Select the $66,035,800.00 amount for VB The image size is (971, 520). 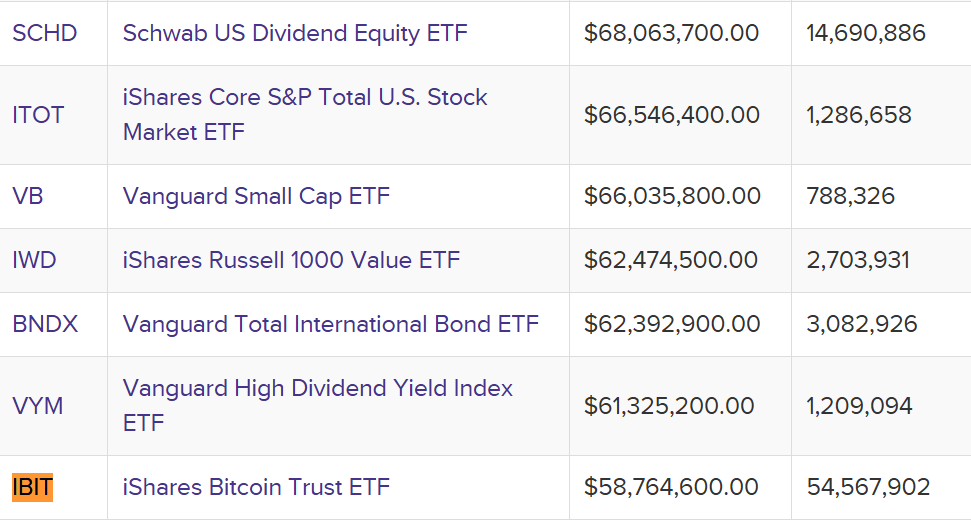pos(672,196)
